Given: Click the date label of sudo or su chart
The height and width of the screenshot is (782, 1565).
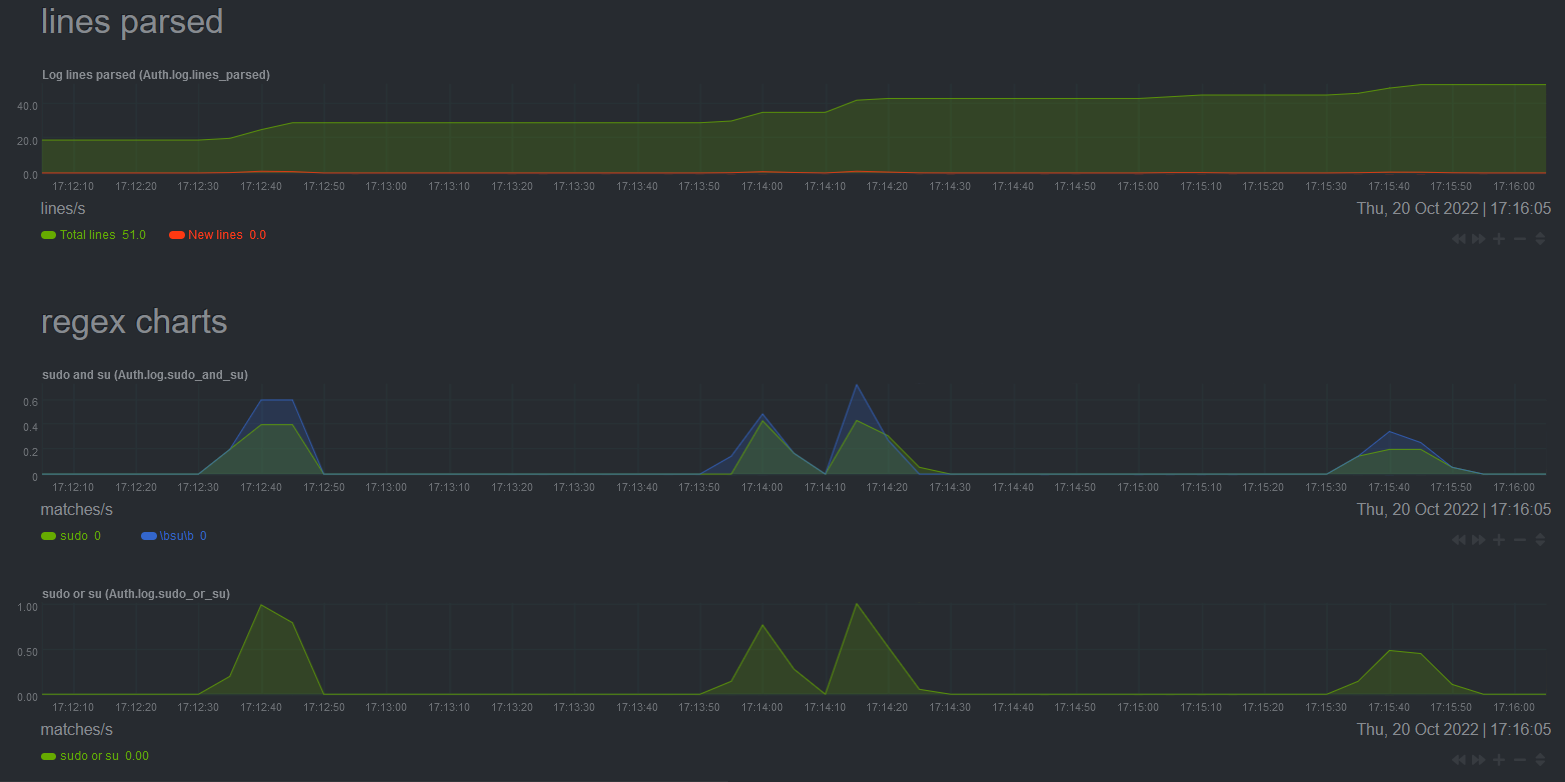Looking at the screenshot, I should [1454, 730].
